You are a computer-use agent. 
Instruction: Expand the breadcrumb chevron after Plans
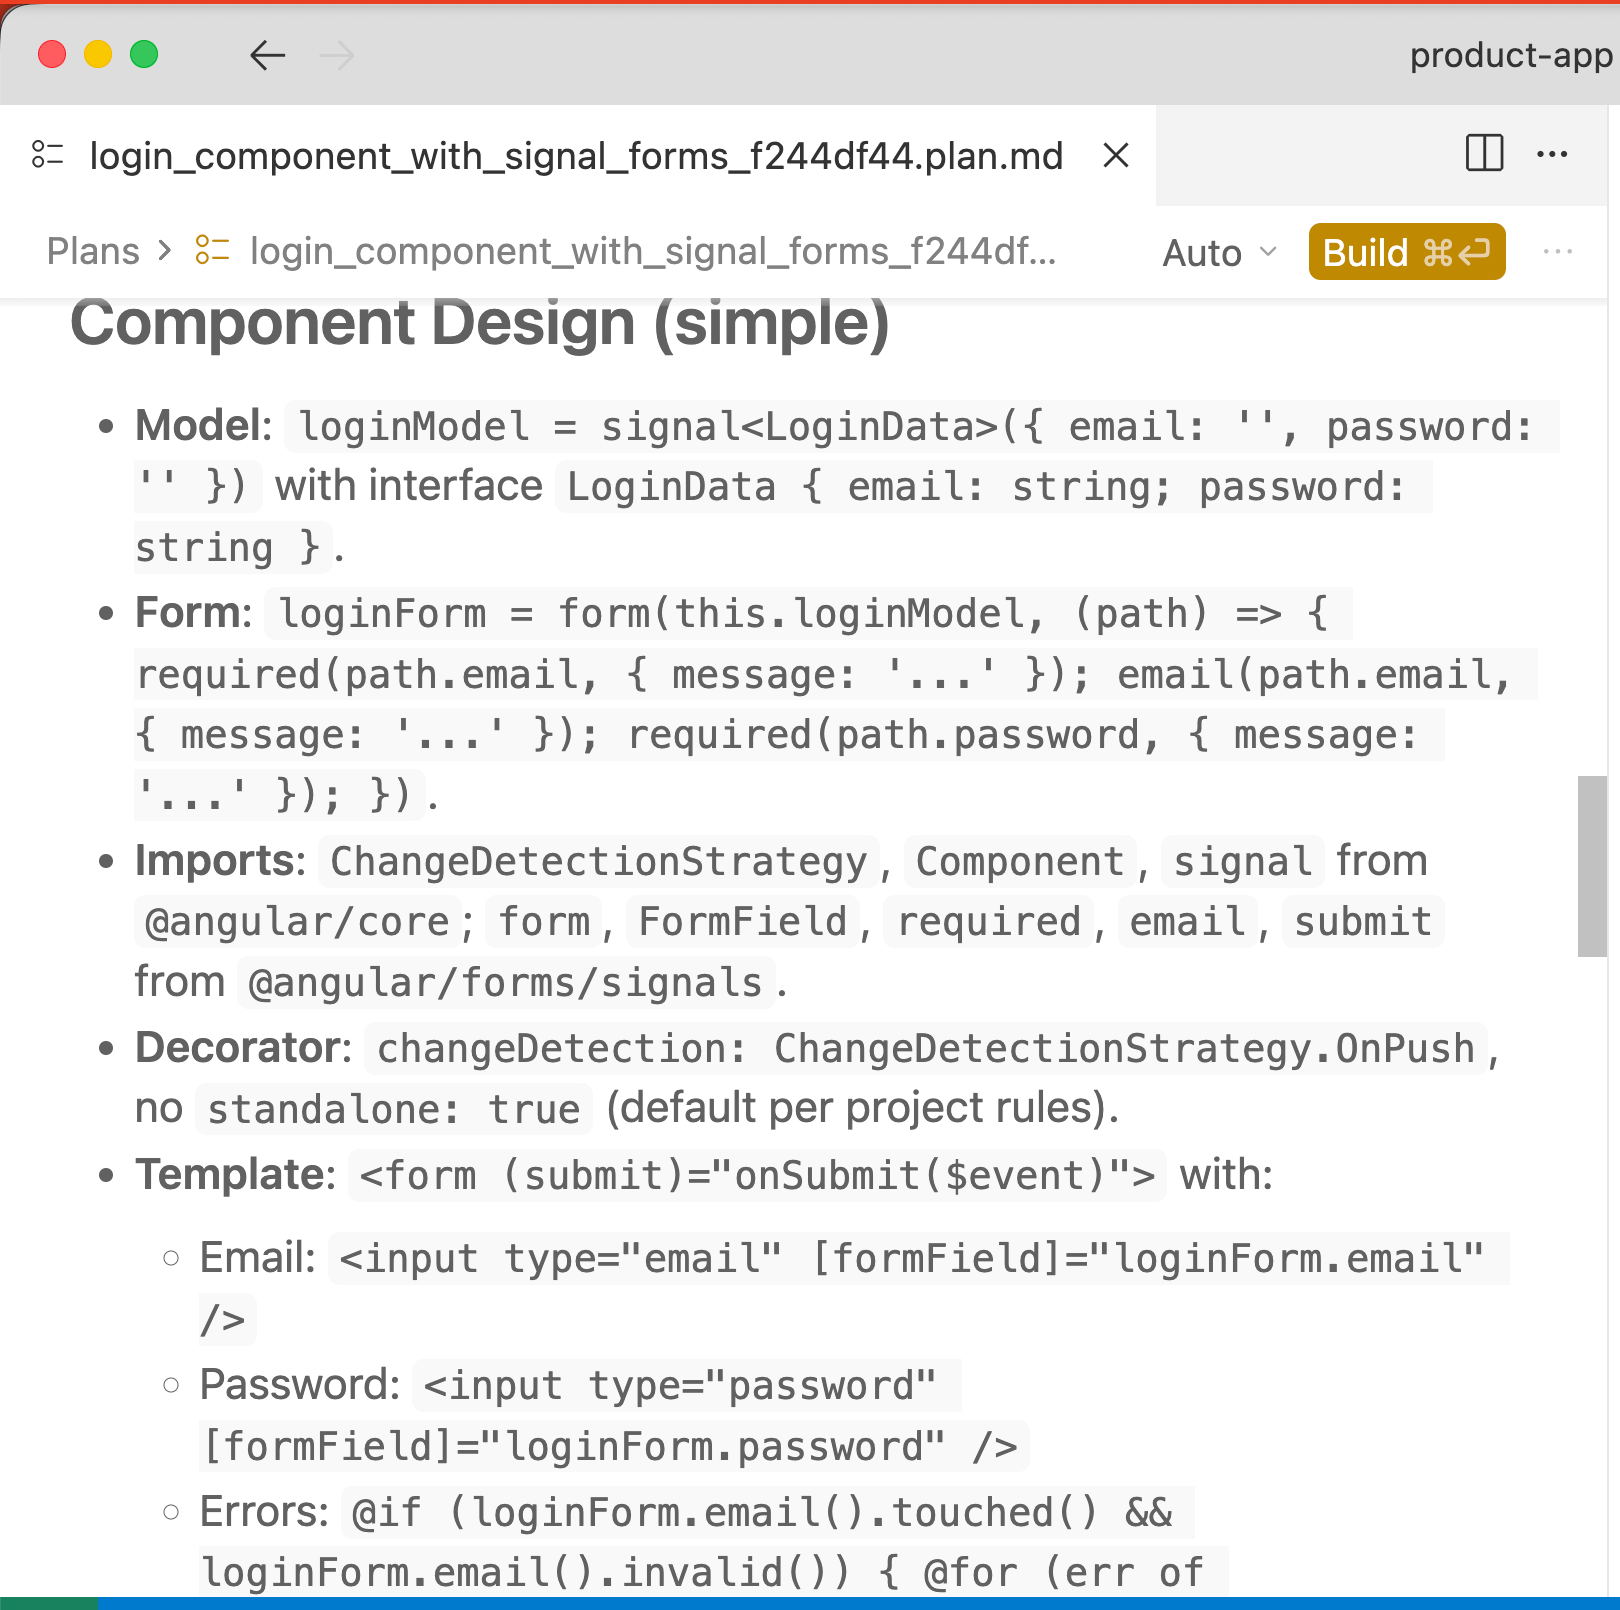click(164, 252)
